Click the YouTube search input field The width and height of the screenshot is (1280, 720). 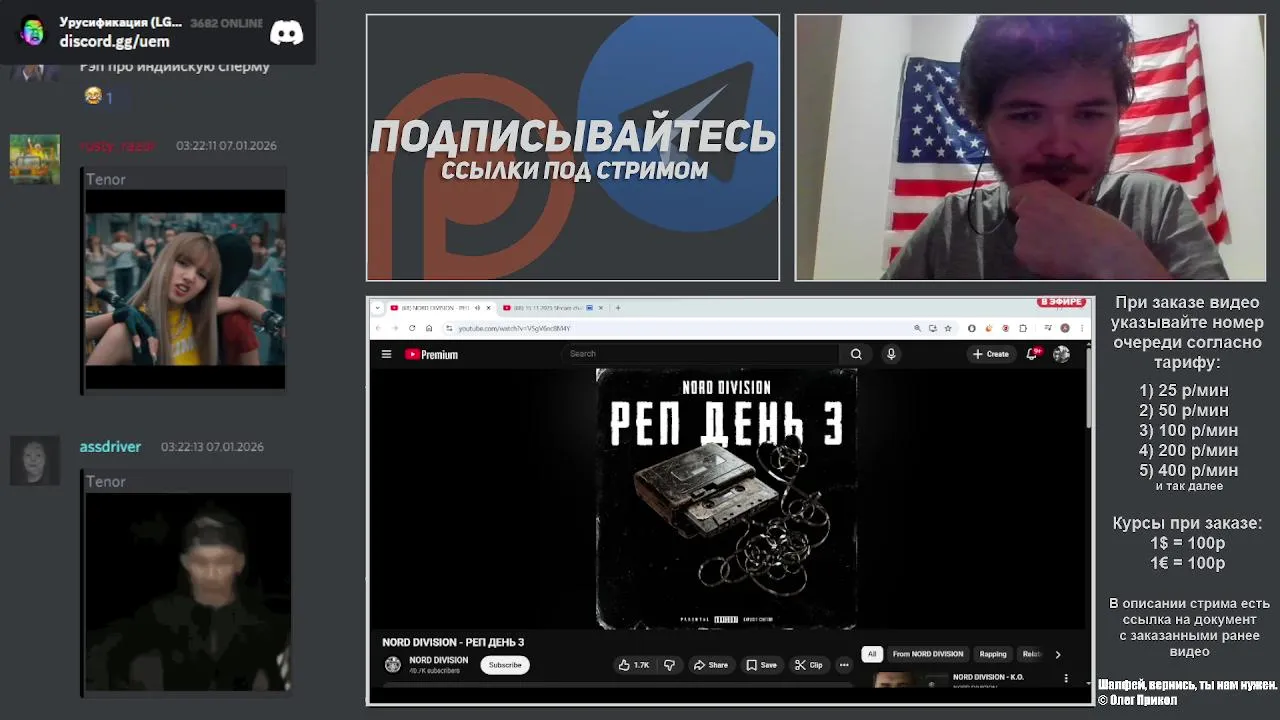(700, 354)
